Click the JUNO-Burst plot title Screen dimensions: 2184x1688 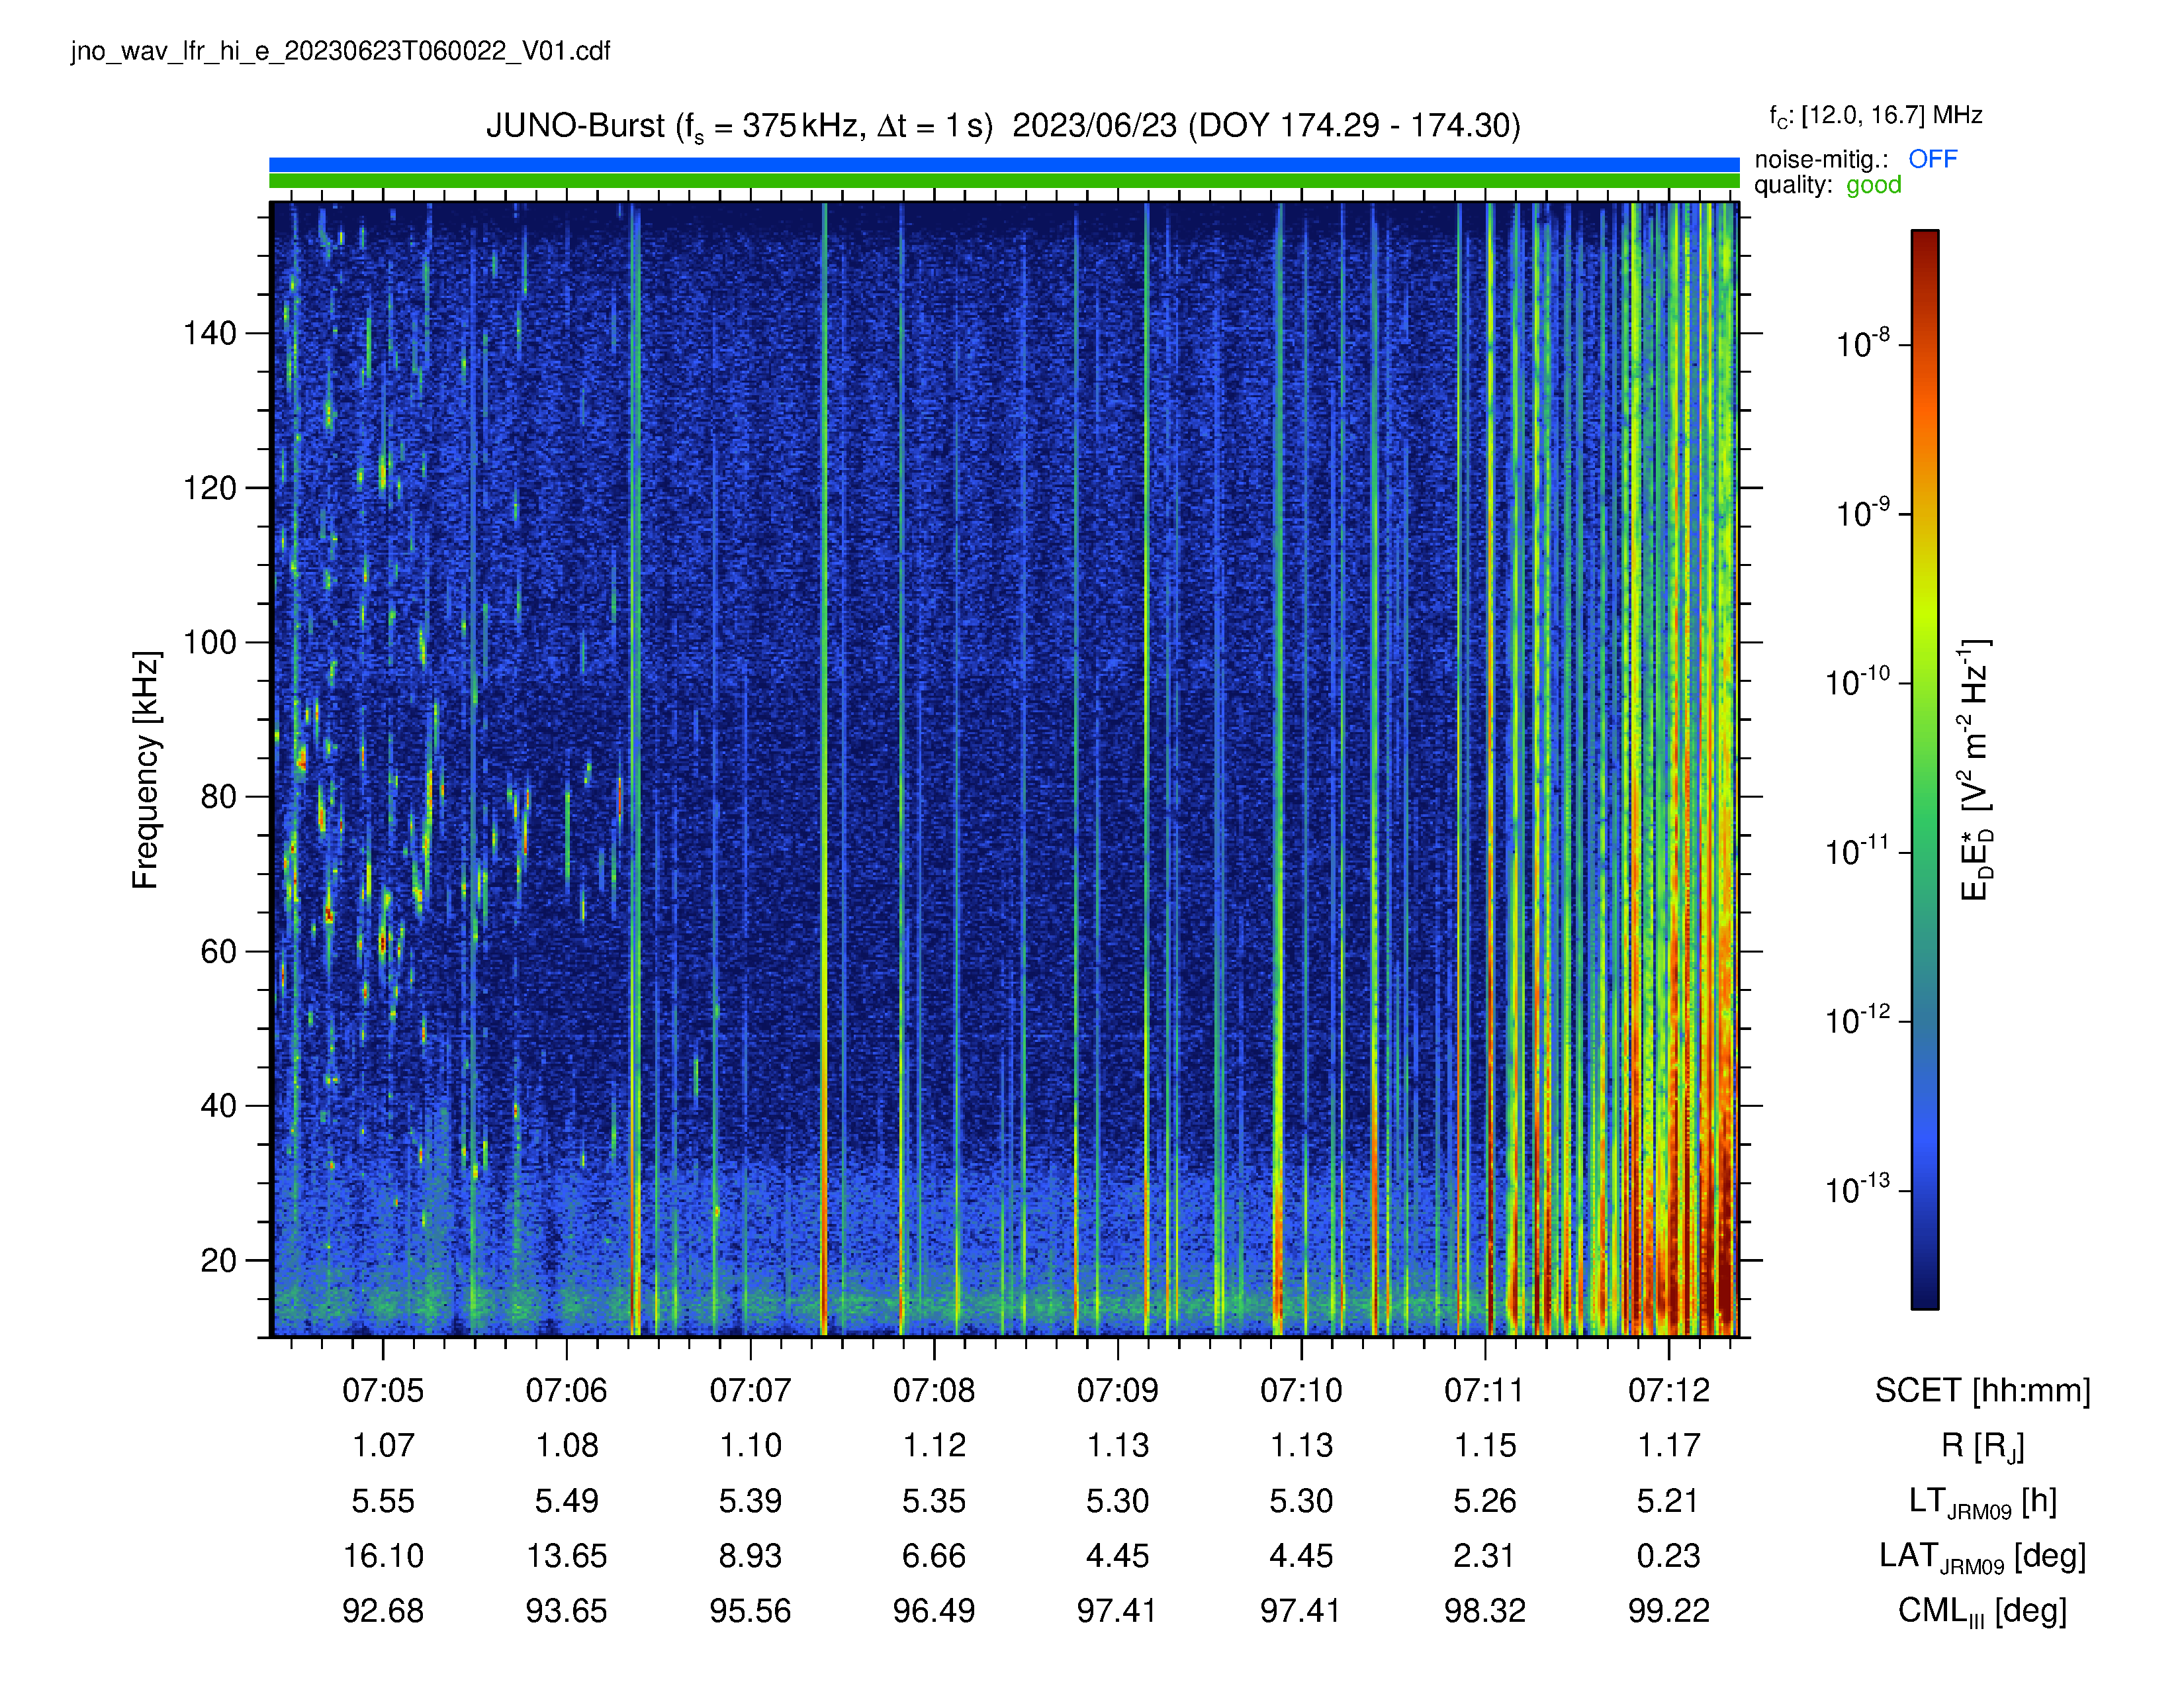[x=1003, y=126]
